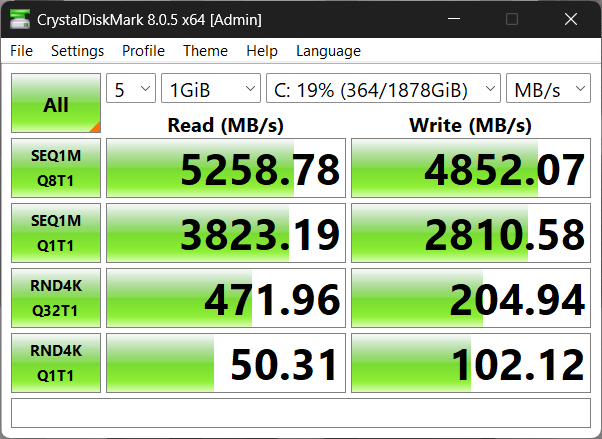602x439 pixels.
Task: Expand the MB/s unit dropdown
Action: click(548, 90)
